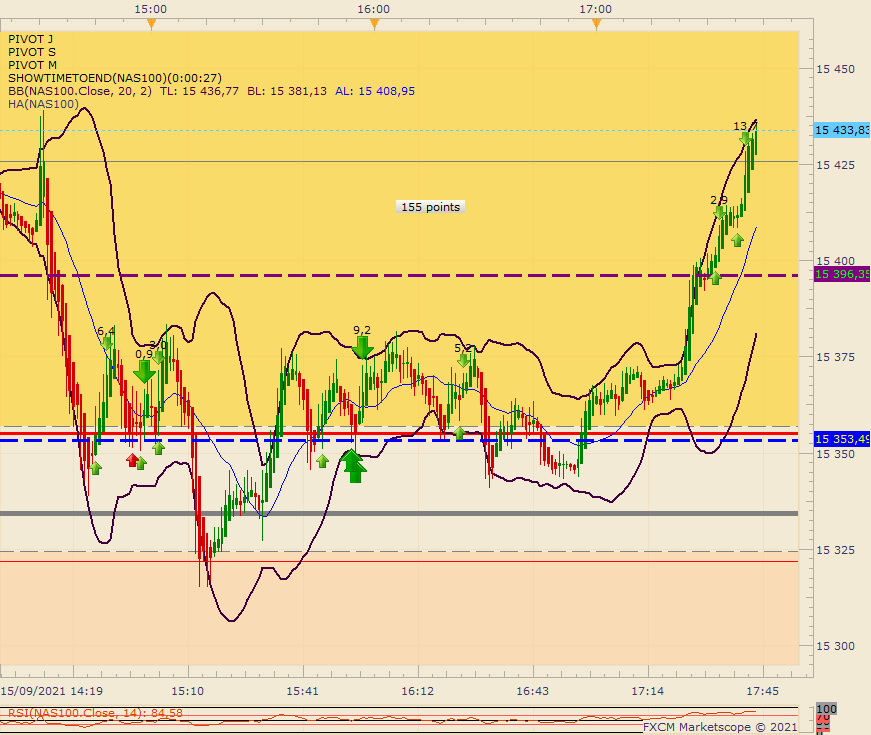Click the blue 15 353,49 price tag

point(842,439)
